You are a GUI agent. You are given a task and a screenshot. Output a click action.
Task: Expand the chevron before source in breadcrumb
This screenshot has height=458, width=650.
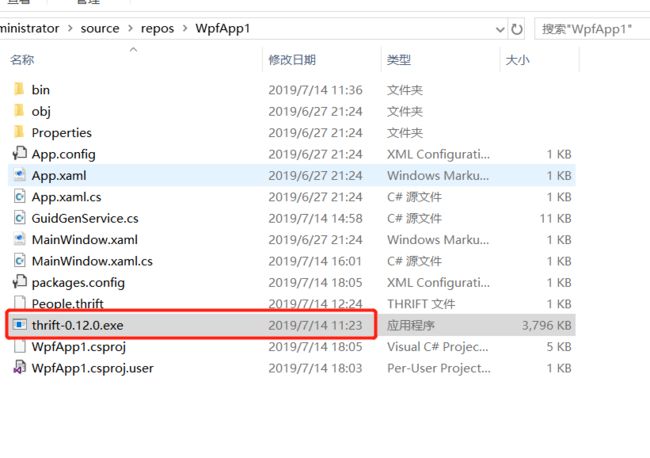(70, 28)
